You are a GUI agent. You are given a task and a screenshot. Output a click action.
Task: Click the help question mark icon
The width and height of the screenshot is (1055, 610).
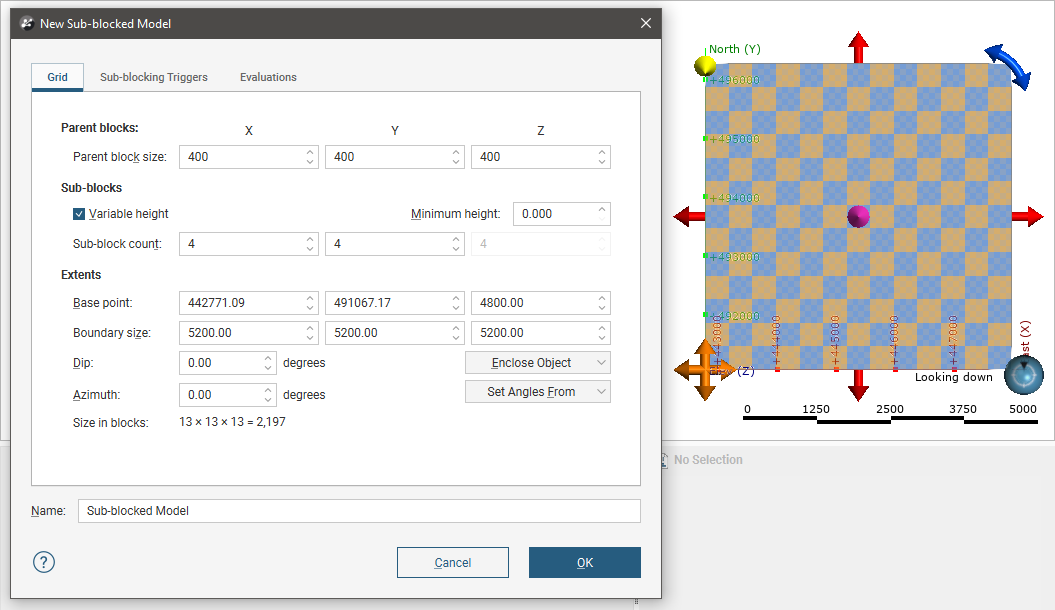[44, 562]
